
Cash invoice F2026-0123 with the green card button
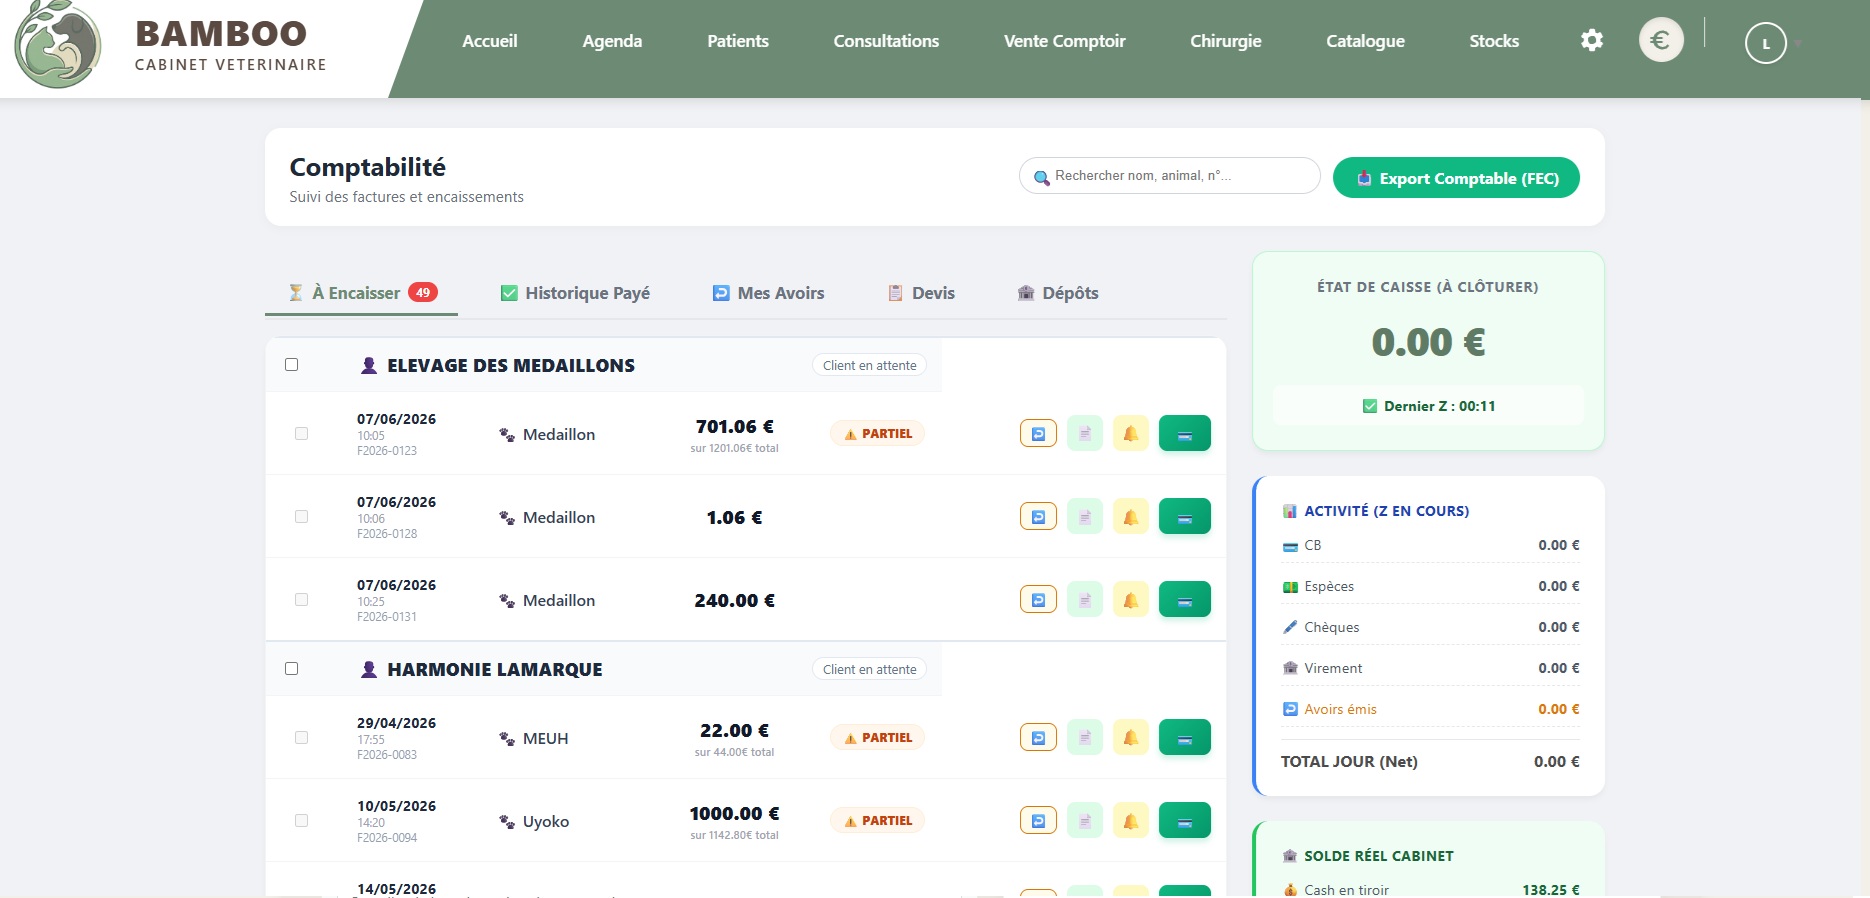click(x=1185, y=433)
